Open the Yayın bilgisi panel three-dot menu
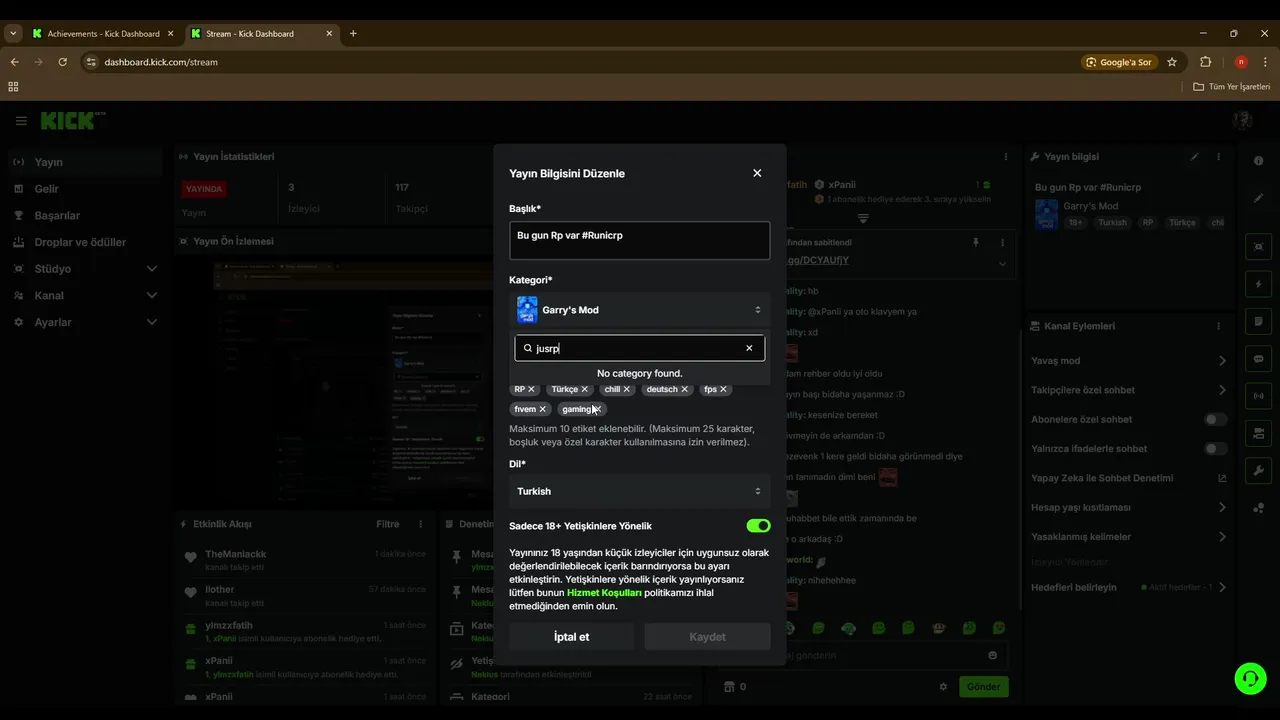The width and height of the screenshot is (1280, 720). [x=1218, y=157]
